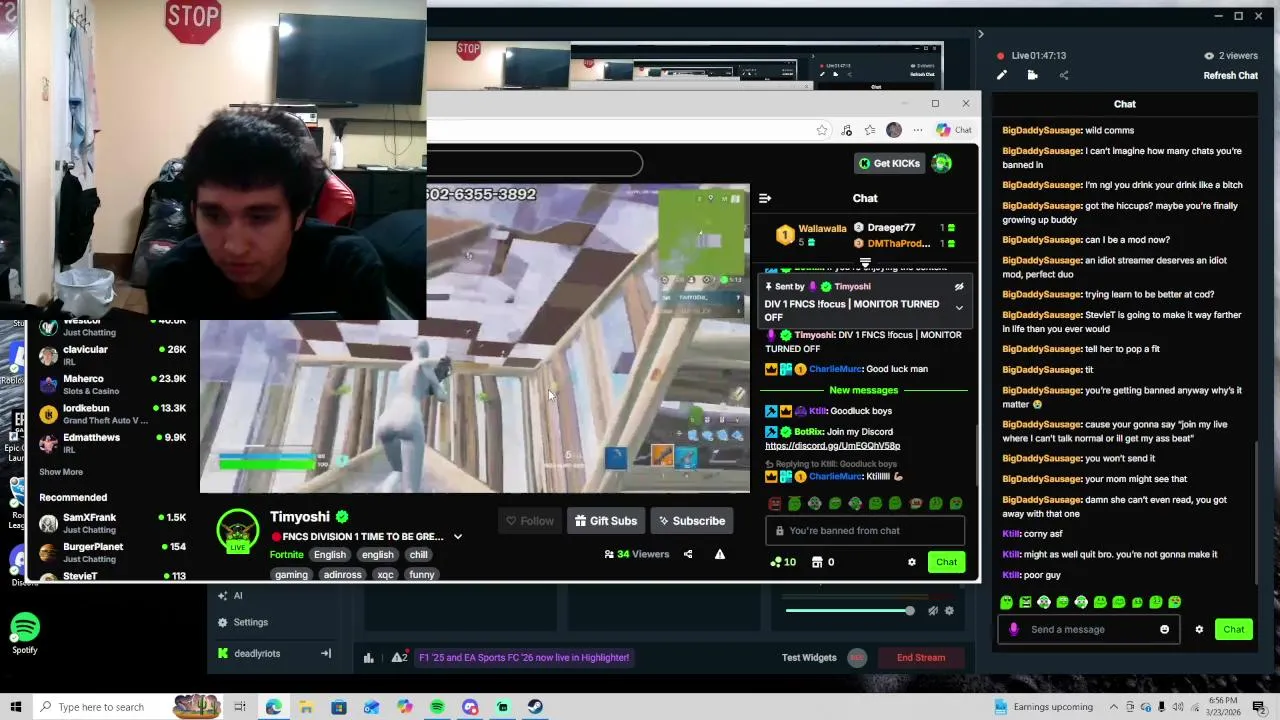The image size is (1280, 720).
Task: Open Kick chat settings gear icon
Action: [x=911, y=562]
